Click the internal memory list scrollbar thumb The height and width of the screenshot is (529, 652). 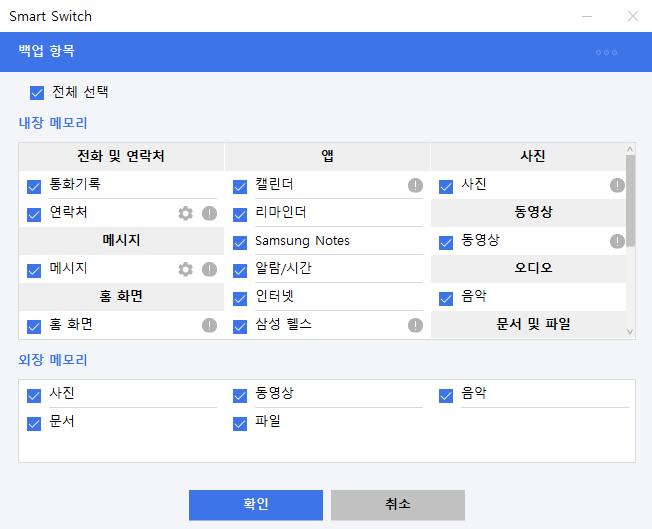click(630, 200)
